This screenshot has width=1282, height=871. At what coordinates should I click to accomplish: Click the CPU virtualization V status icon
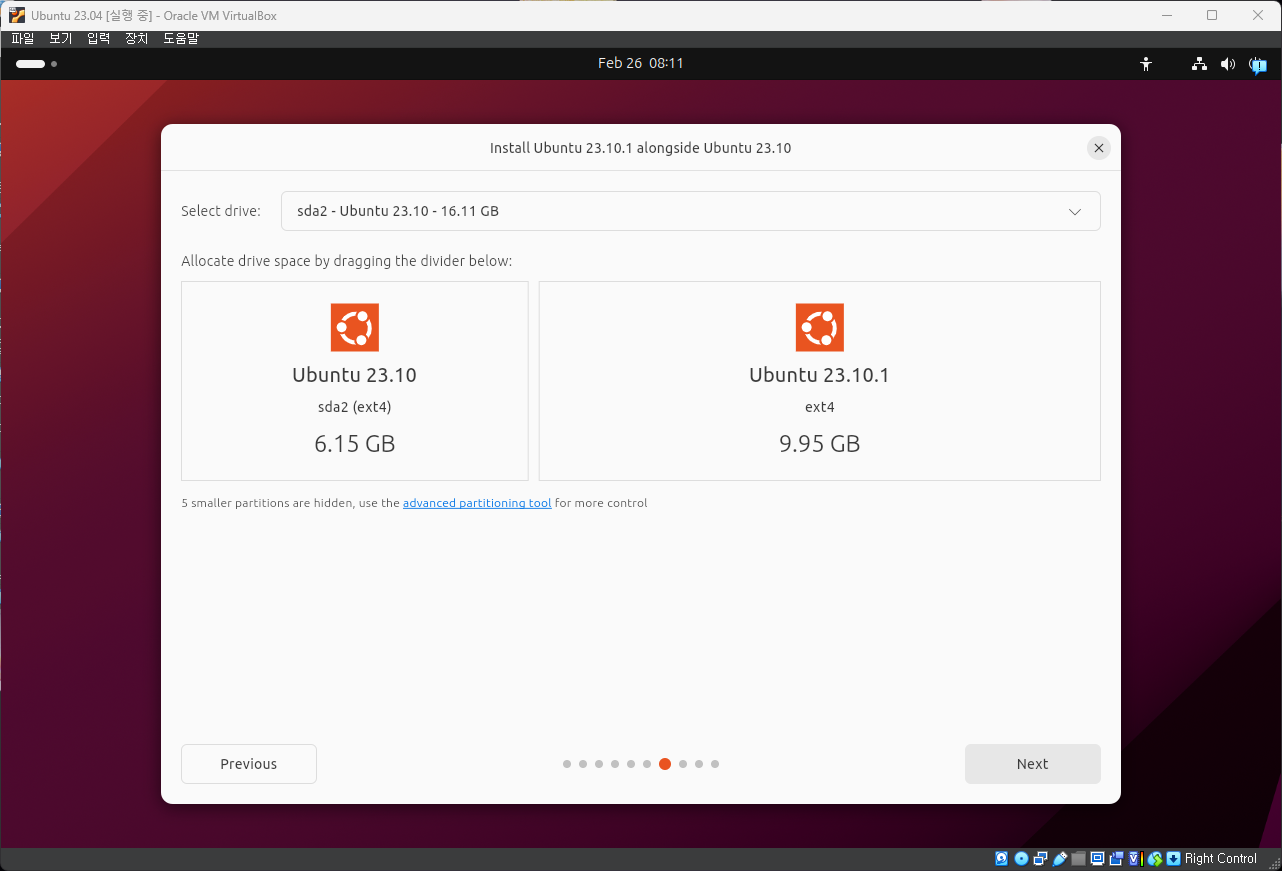point(1136,859)
